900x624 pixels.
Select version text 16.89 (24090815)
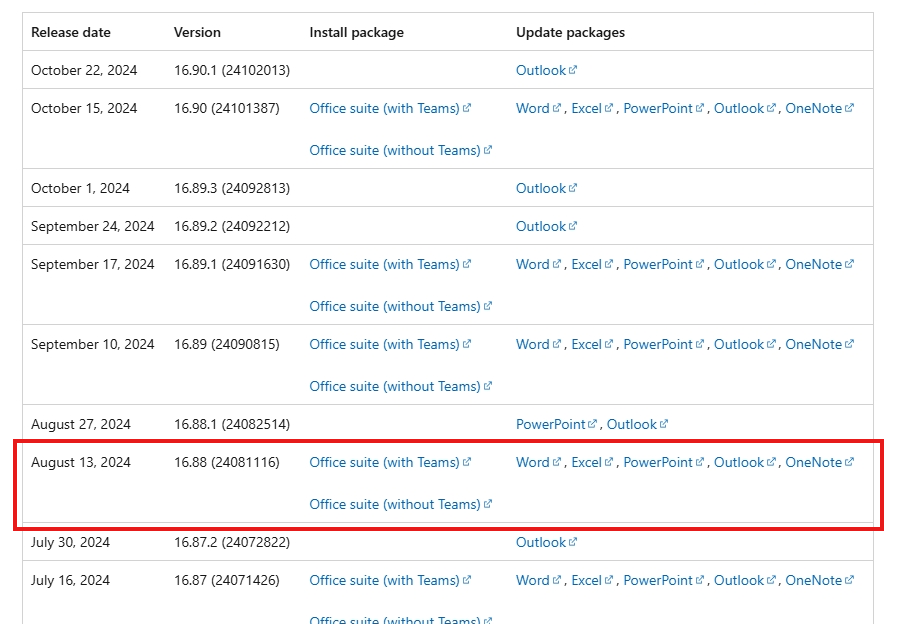[227, 344]
